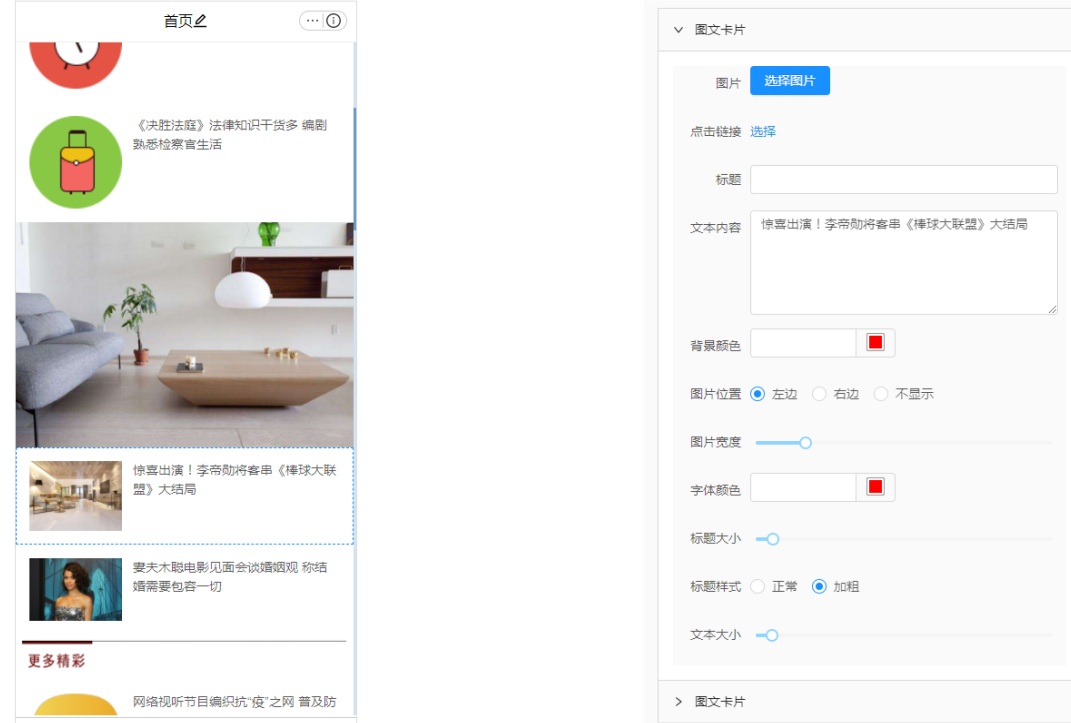Click the 选择 link for 点击链接

click(x=763, y=131)
